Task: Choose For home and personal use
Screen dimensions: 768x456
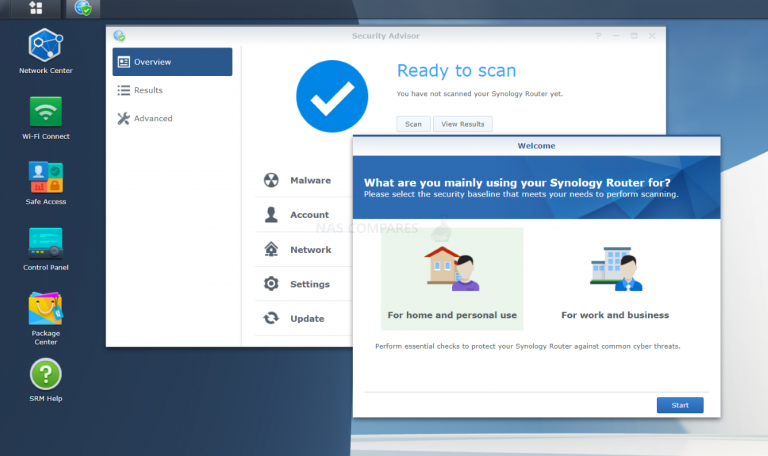Action: pos(452,278)
